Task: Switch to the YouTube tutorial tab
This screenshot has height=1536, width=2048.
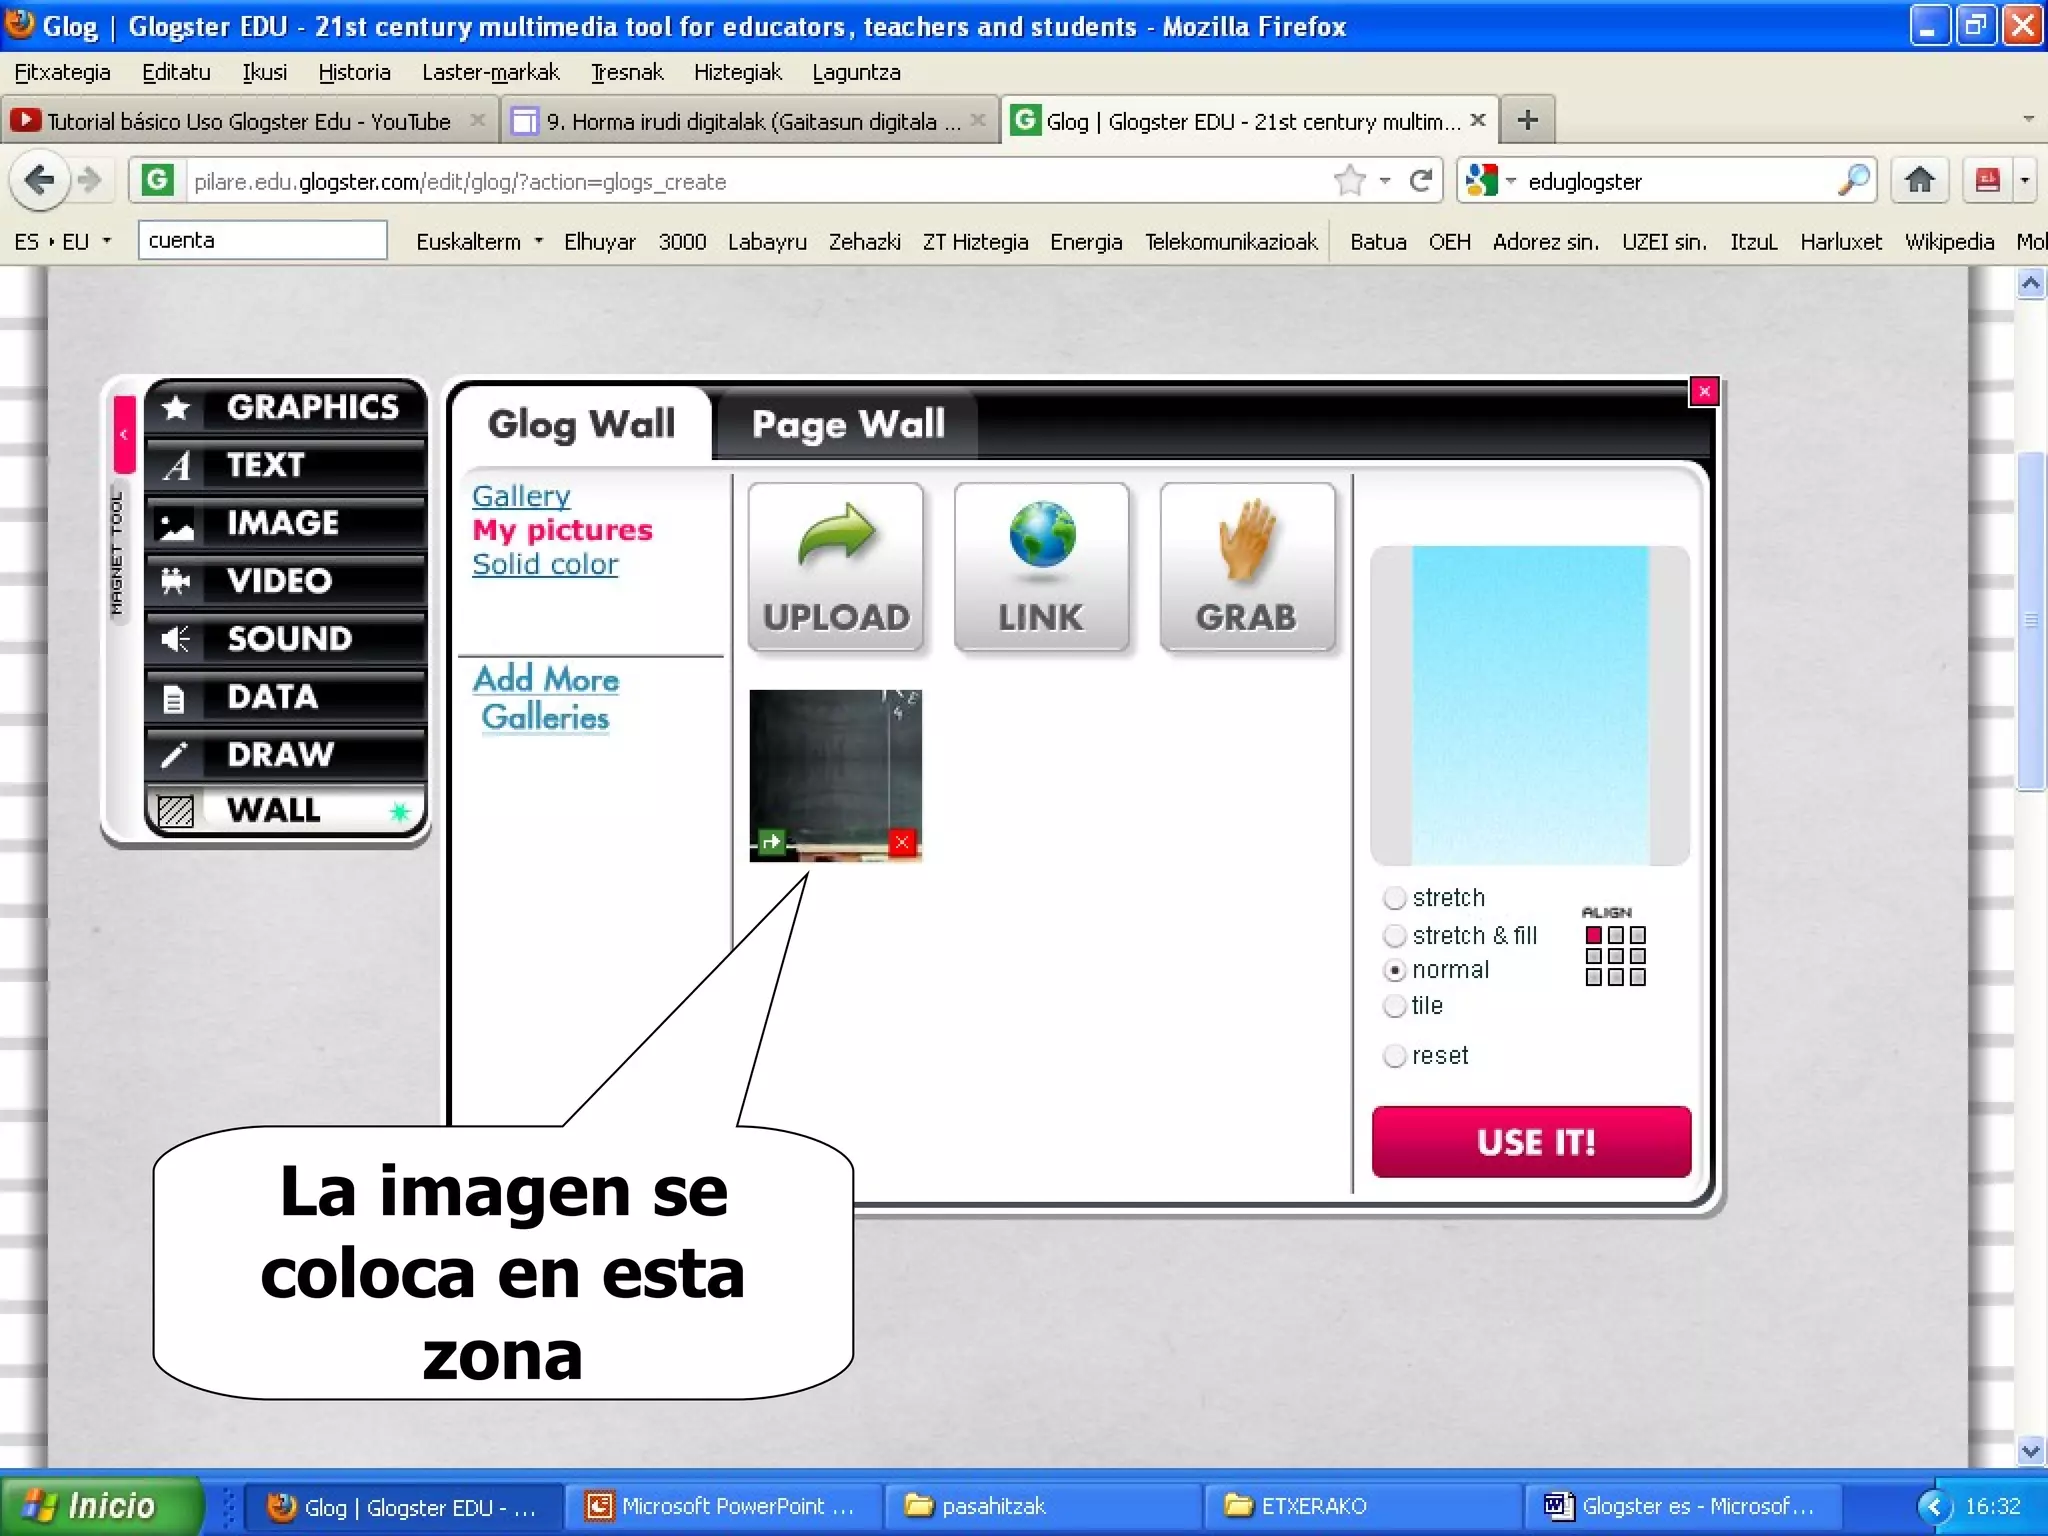Action: 249,121
